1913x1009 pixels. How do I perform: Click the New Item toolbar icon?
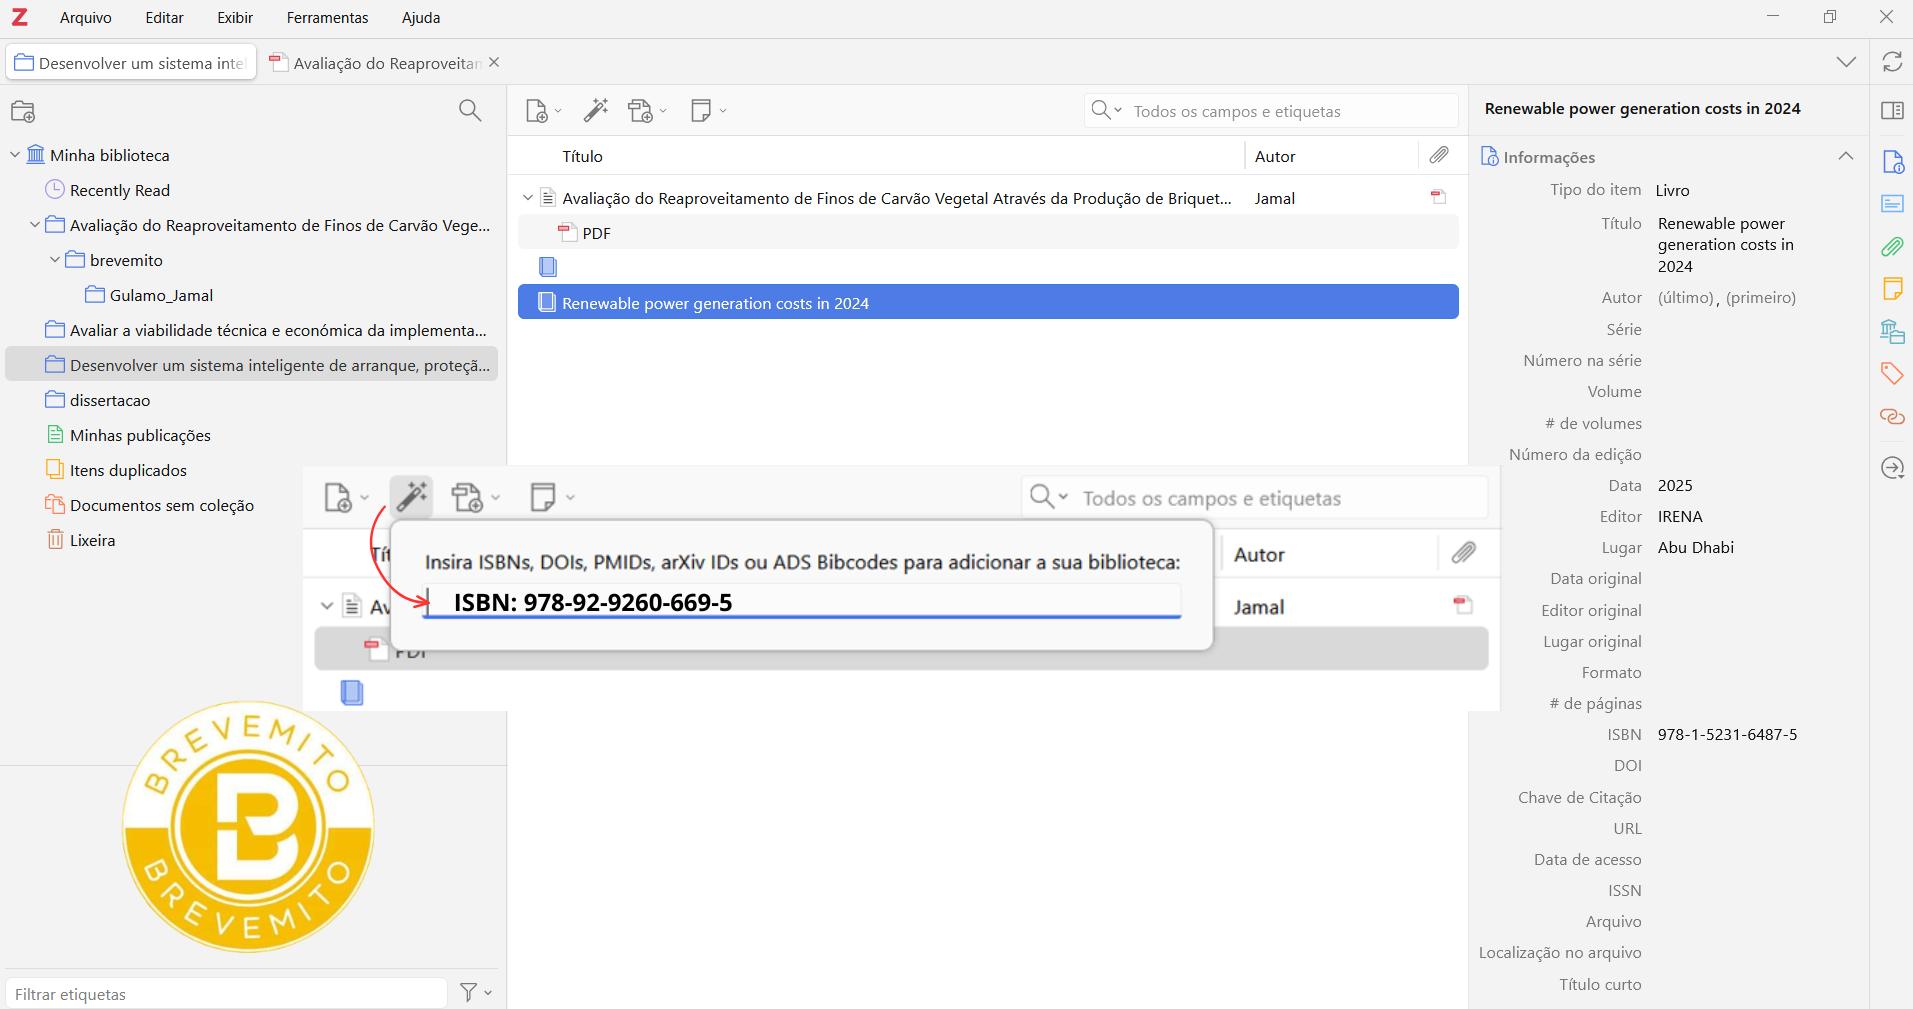pyautogui.click(x=543, y=111)
